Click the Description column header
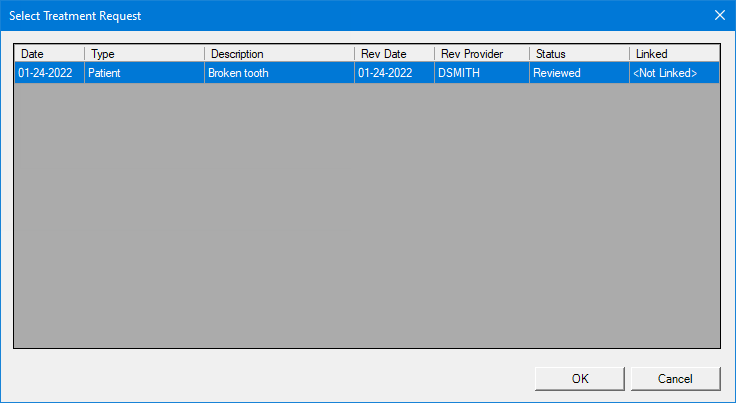736x403 pixels. point(279,54)
